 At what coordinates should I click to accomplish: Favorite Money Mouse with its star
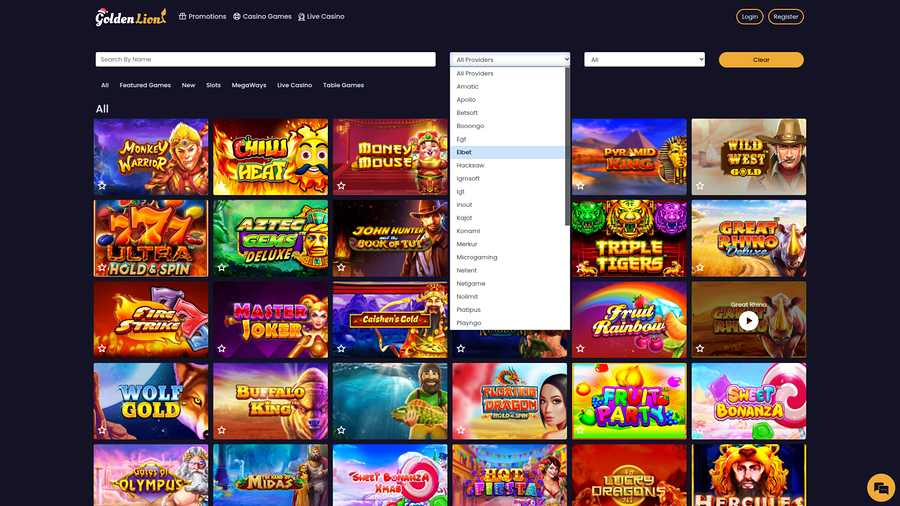(x=342, y=186)
